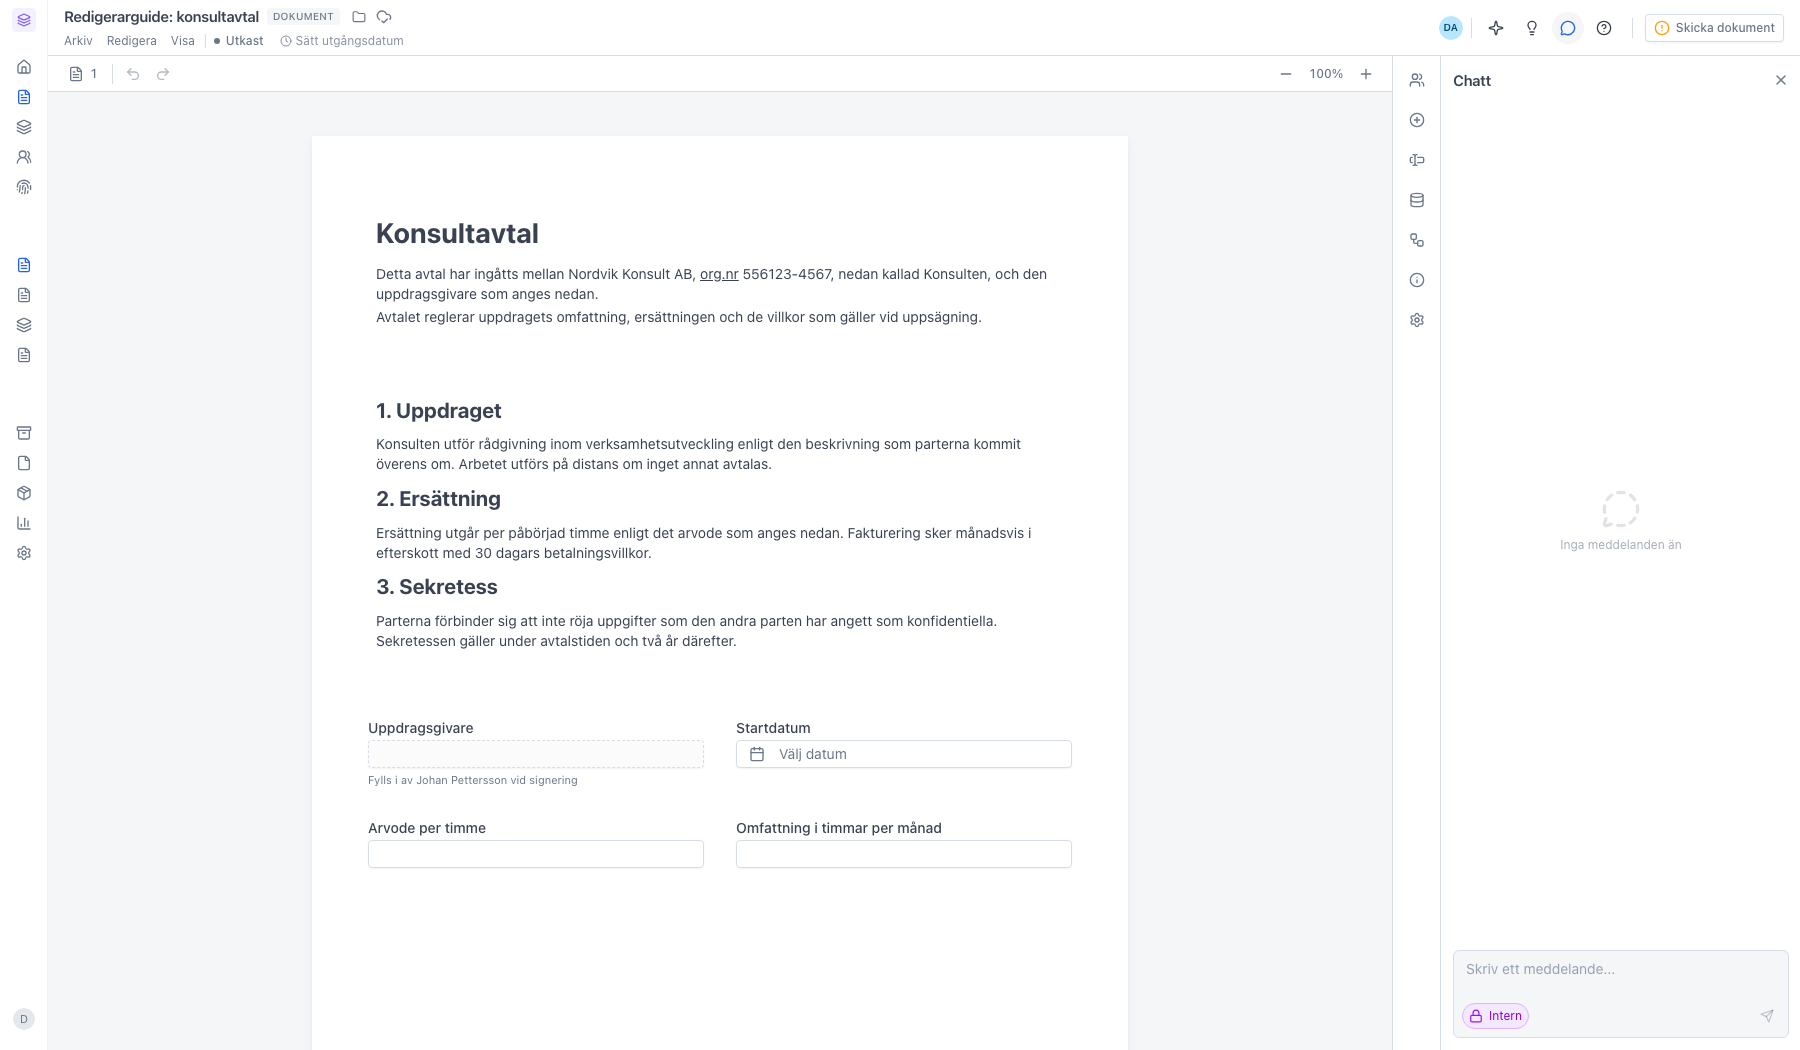Click the Uppdragsgivare input field

(536, 754)
